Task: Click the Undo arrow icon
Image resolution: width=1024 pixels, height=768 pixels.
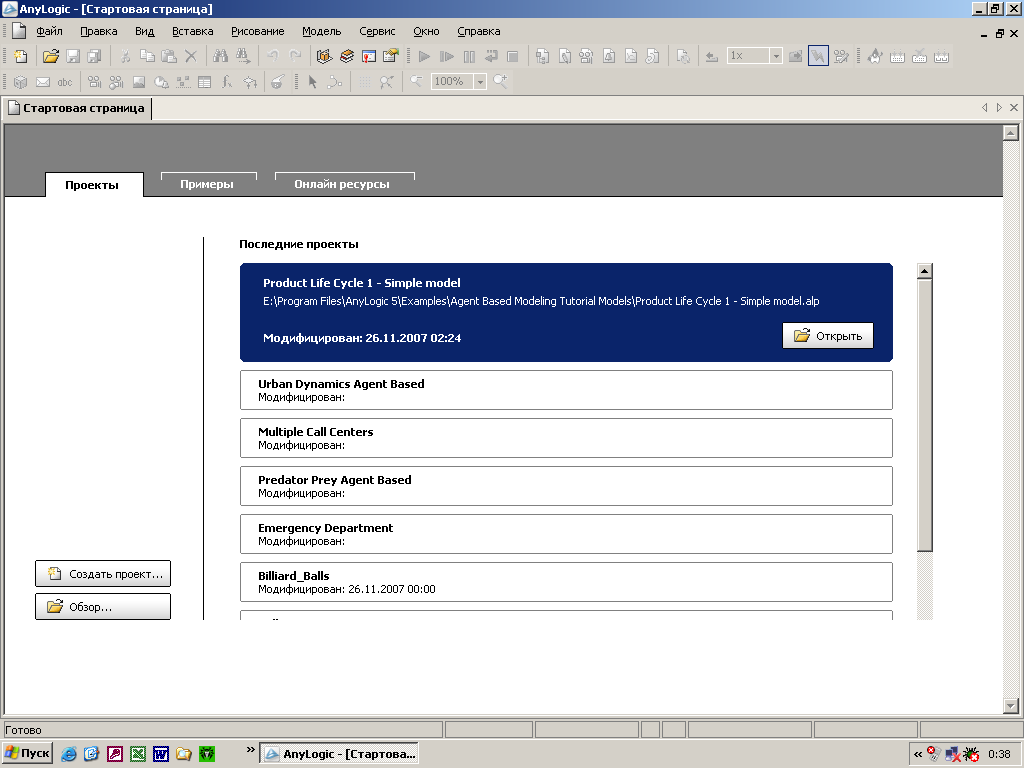Action: pyautogui.click(x=273, y=56)
